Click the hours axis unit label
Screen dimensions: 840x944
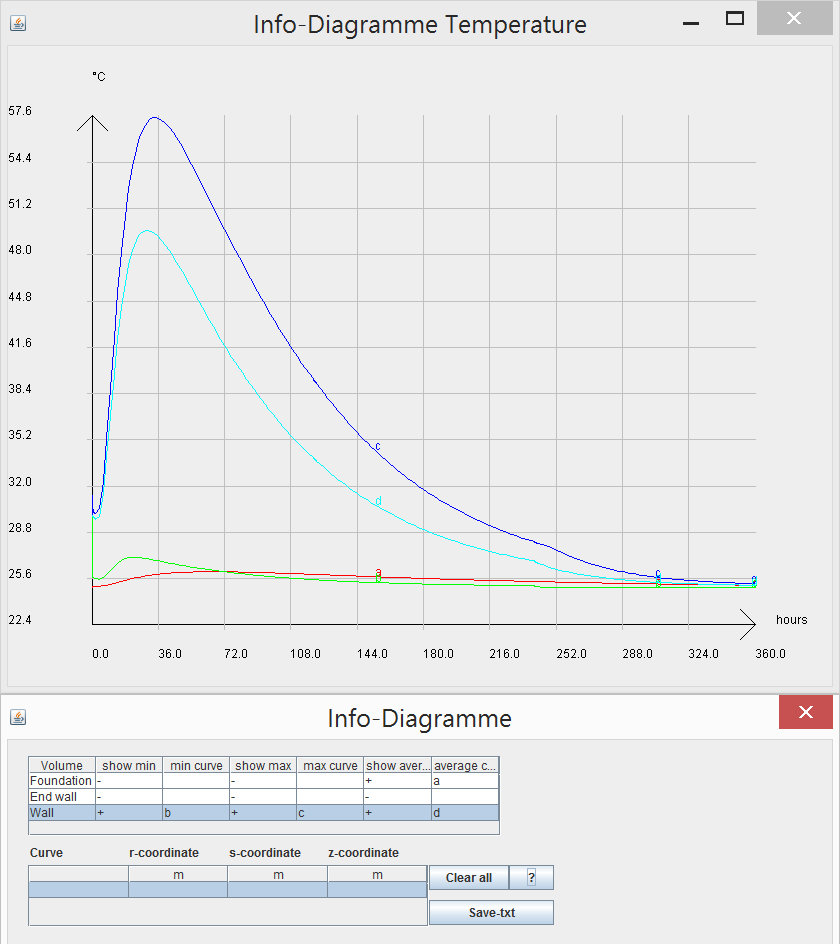tap(791, 620)
